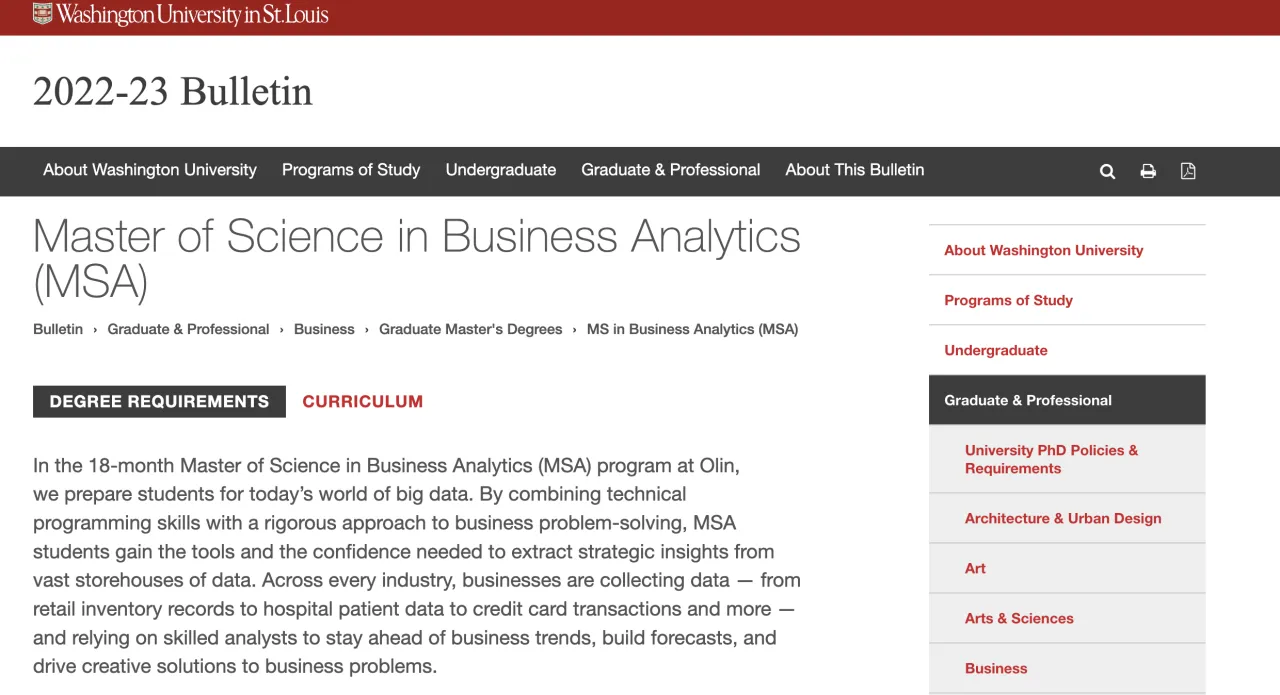The width and height of the screenshot is (1280, 695).
Task: Click the Washington University shield logo
Action: (42, 14)
